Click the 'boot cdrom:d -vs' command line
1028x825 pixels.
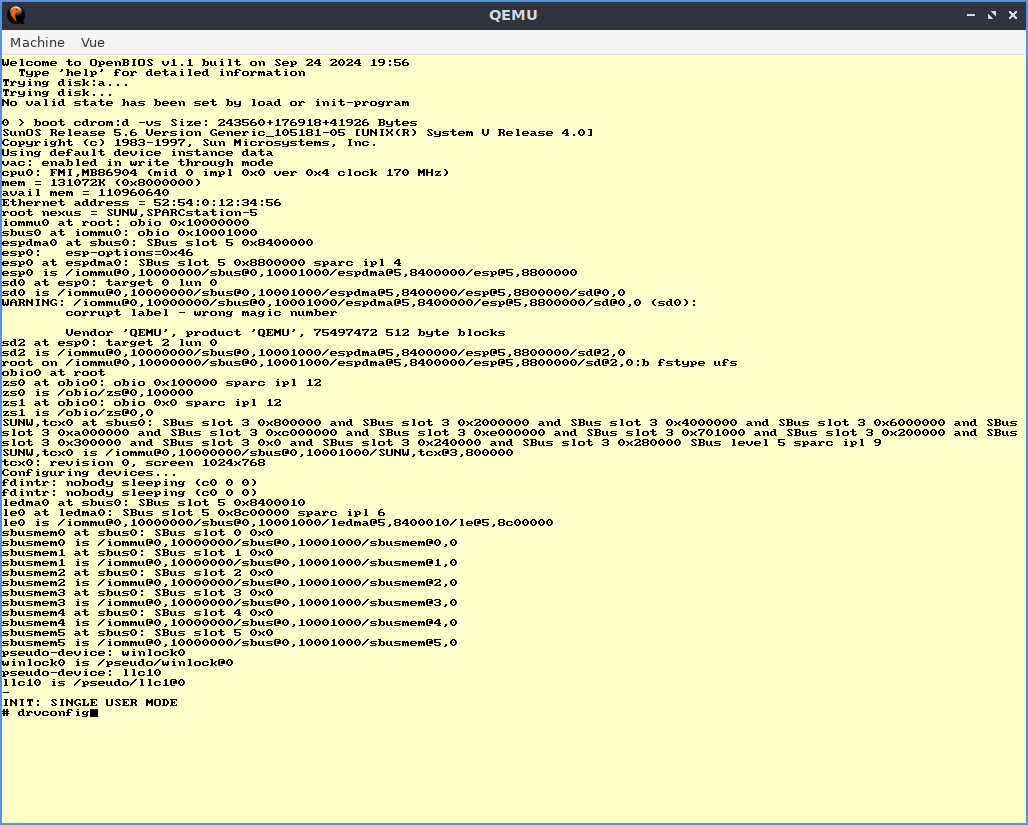click(210, 123)
